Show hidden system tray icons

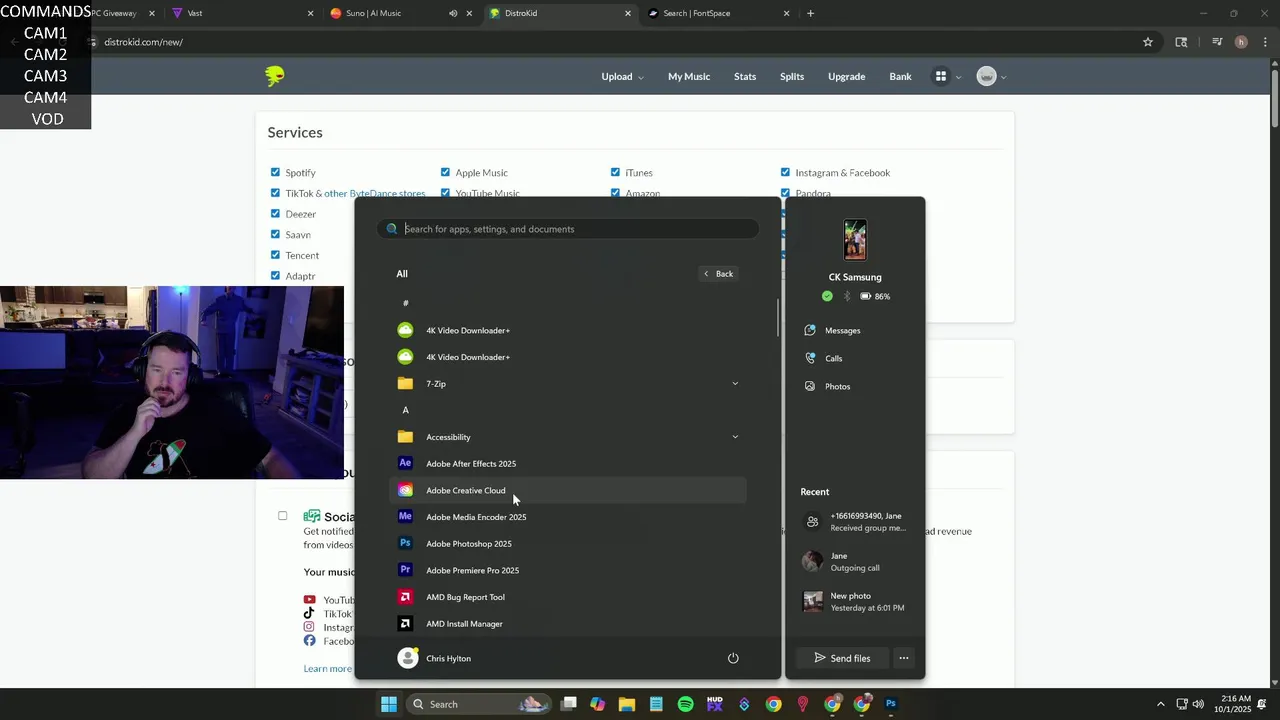pos(1160,704)
